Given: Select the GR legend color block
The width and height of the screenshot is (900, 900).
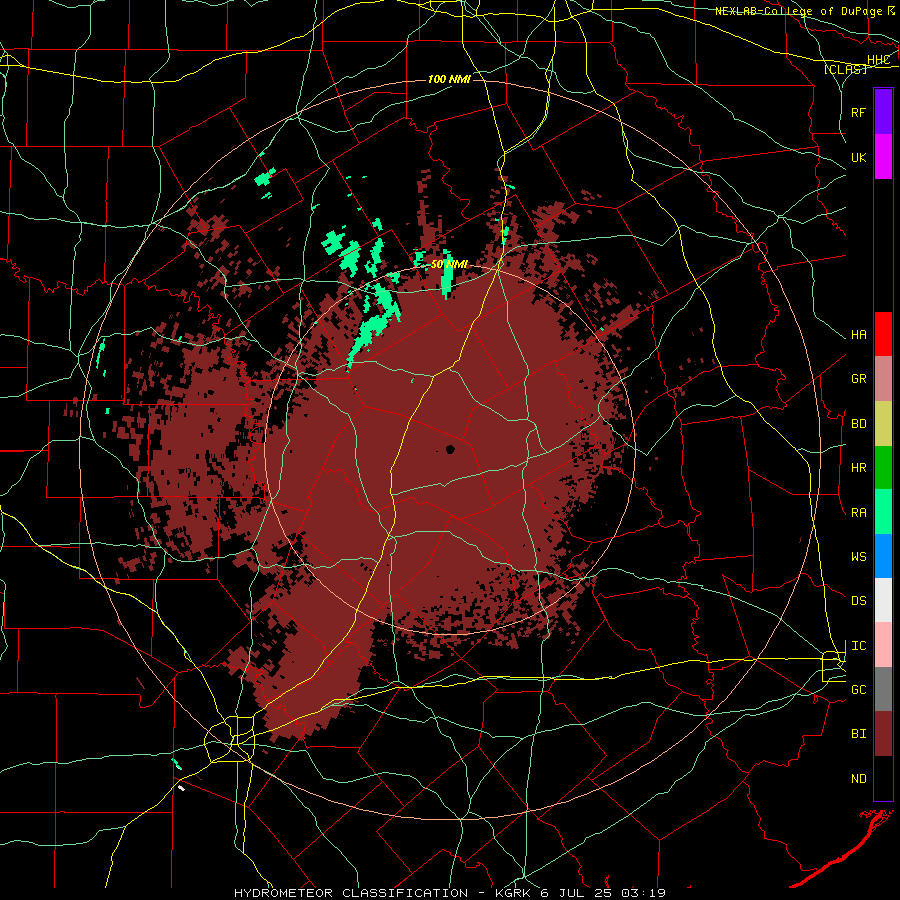Looking at the screenshot, I should pos(883,379).
